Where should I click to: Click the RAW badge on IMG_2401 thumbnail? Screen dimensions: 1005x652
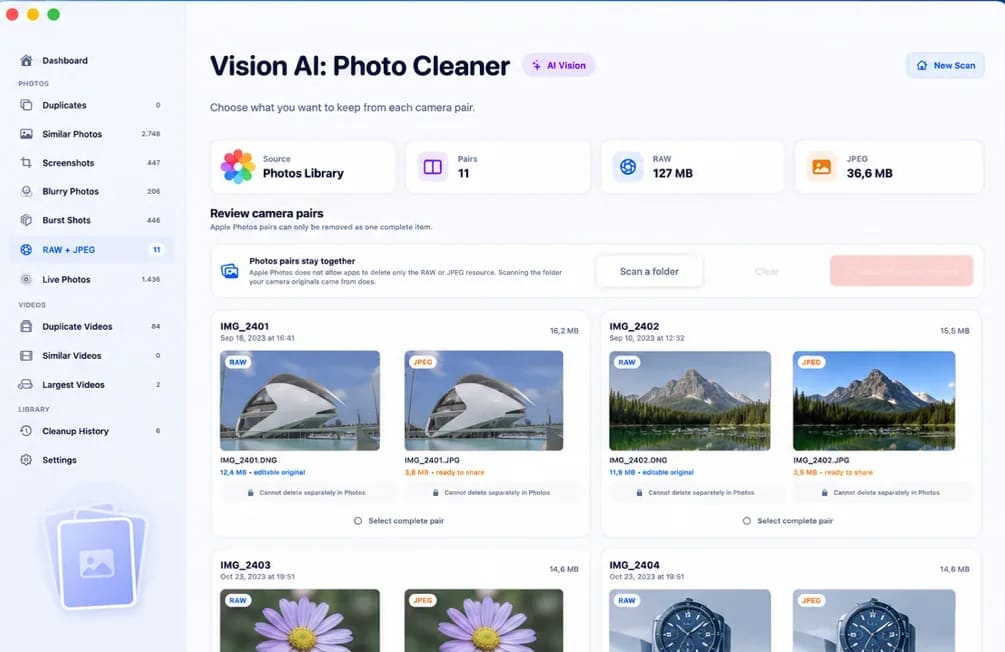pos(238,362)
